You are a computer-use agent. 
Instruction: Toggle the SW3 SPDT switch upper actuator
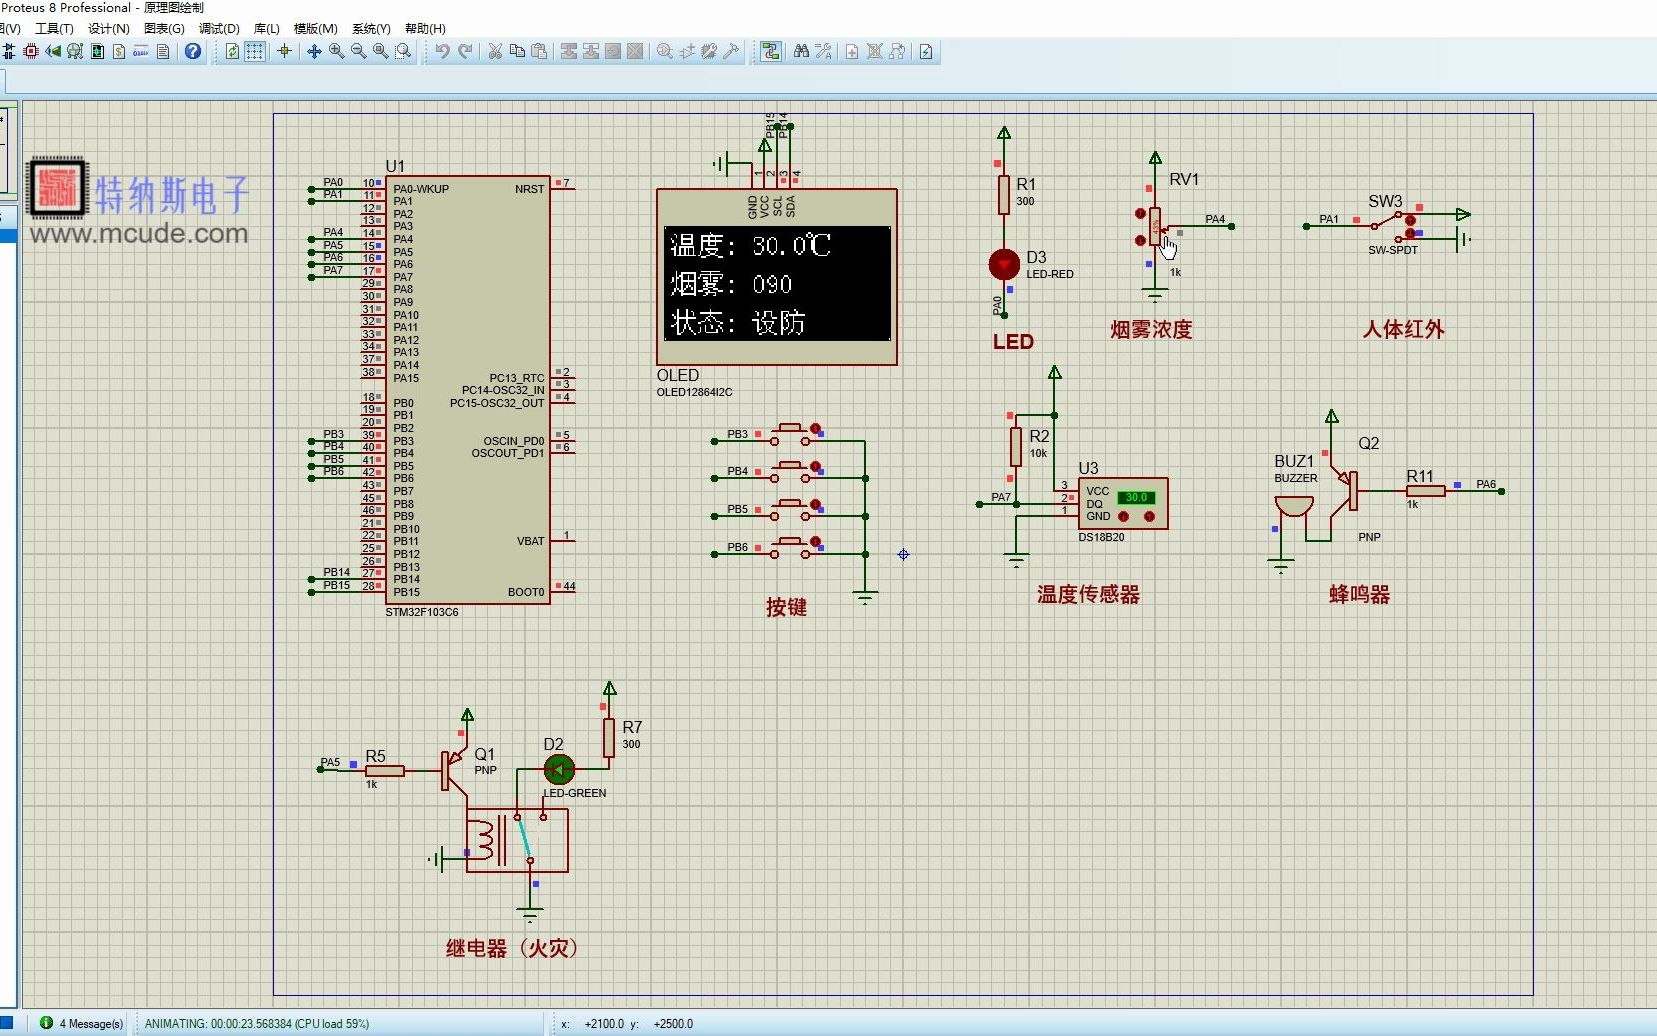click(x=1411, y=220)
